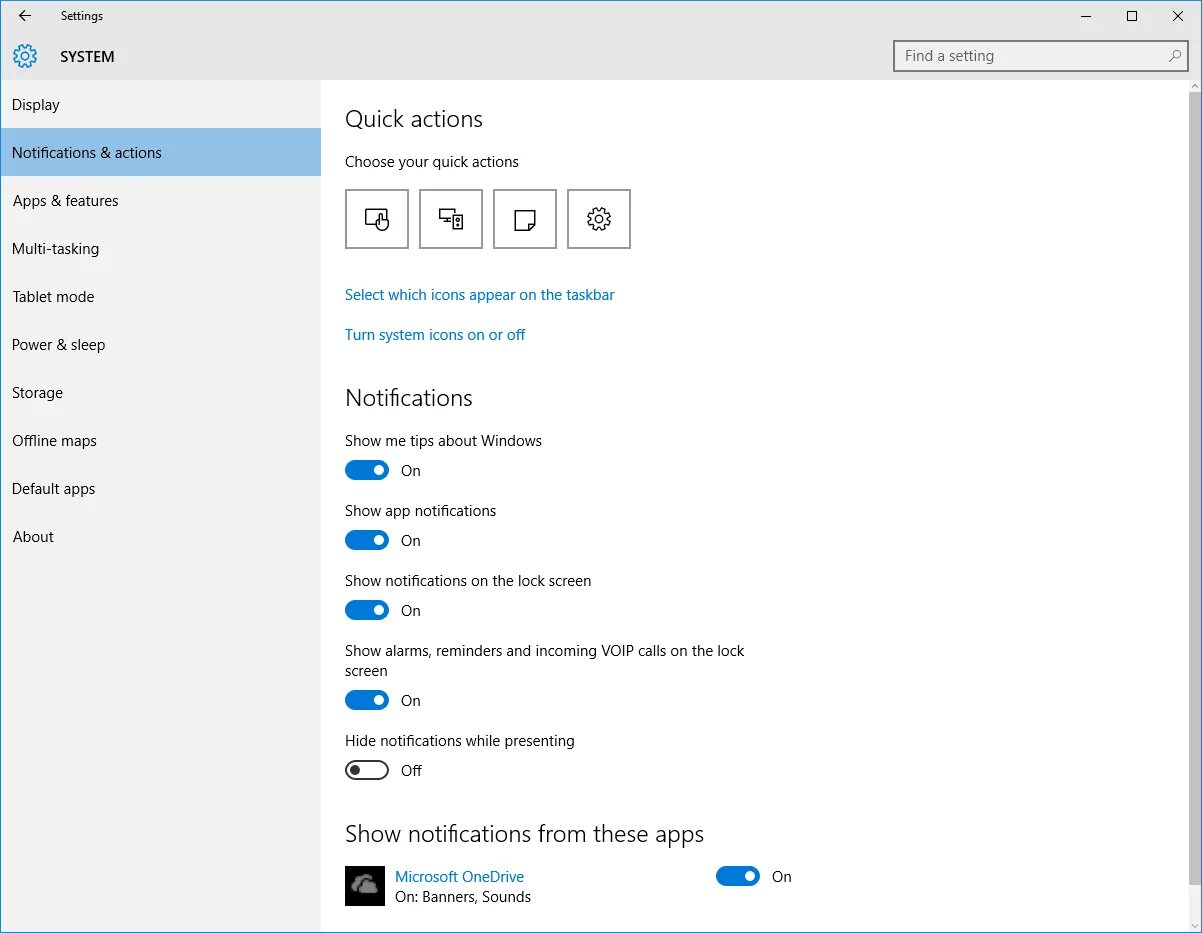Click Show notifications from these apps heading

[x=524, y=834]
